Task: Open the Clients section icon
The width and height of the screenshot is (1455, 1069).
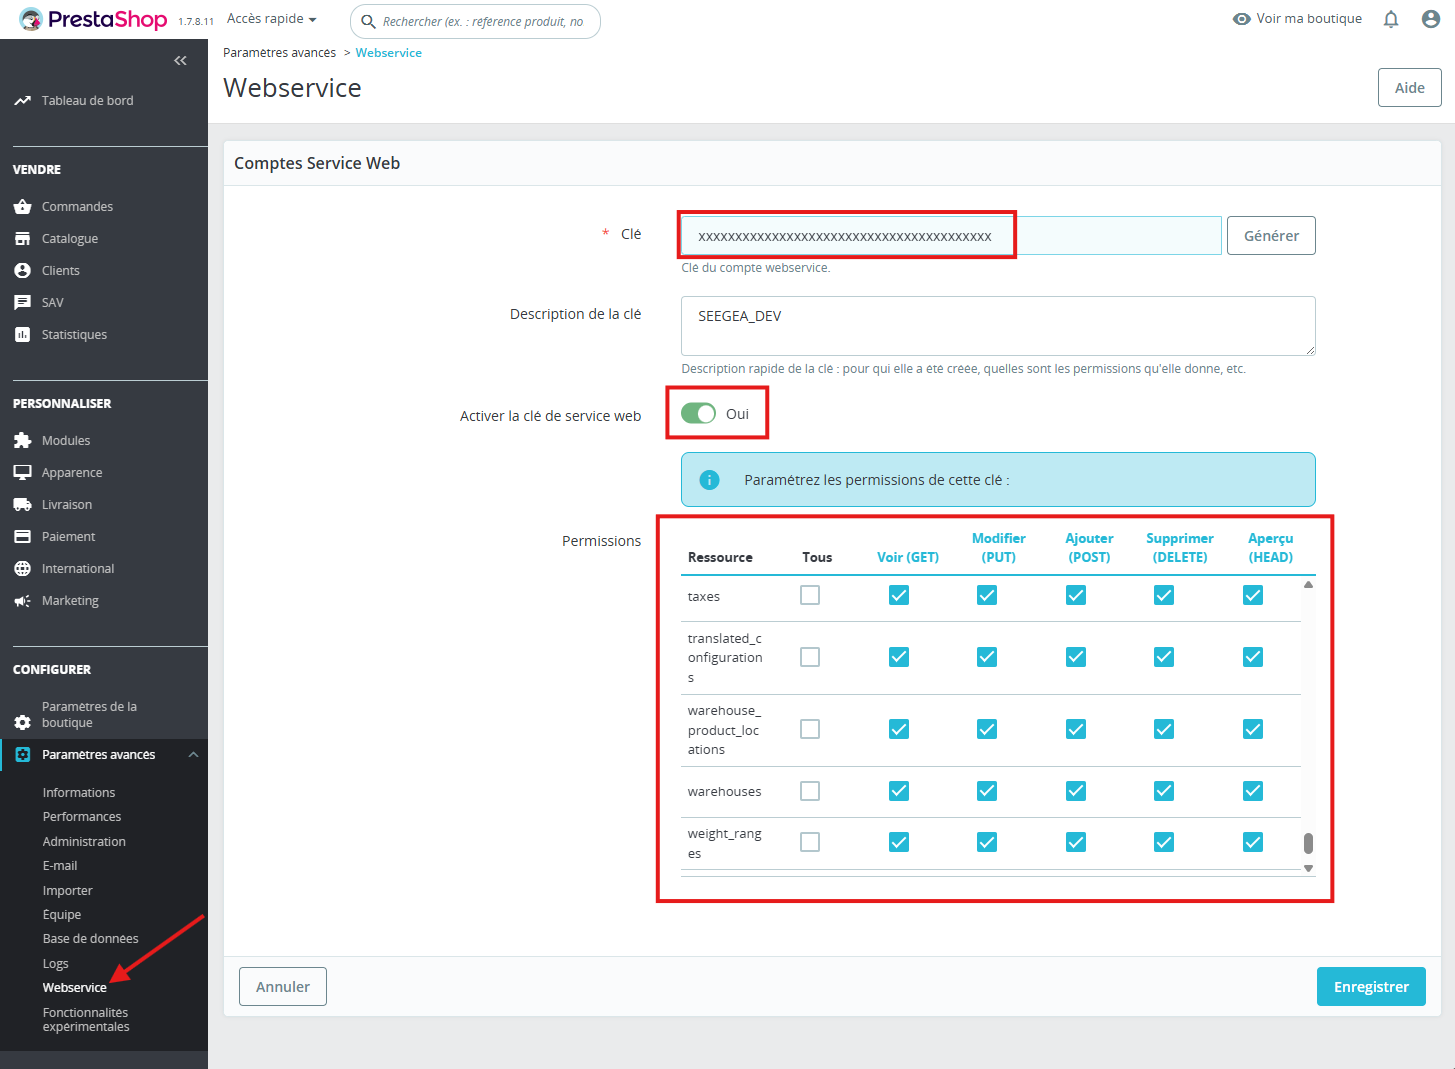Action: pyautogui.click(x=24, y=270)
